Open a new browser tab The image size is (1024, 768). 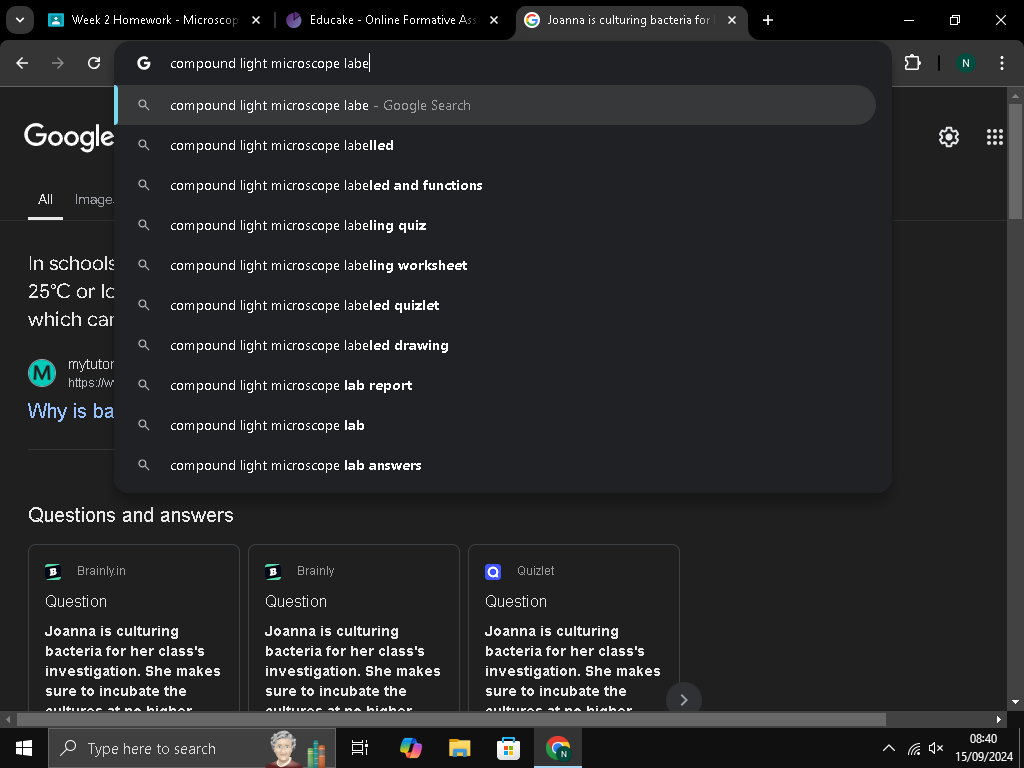[x=768, y=20]
